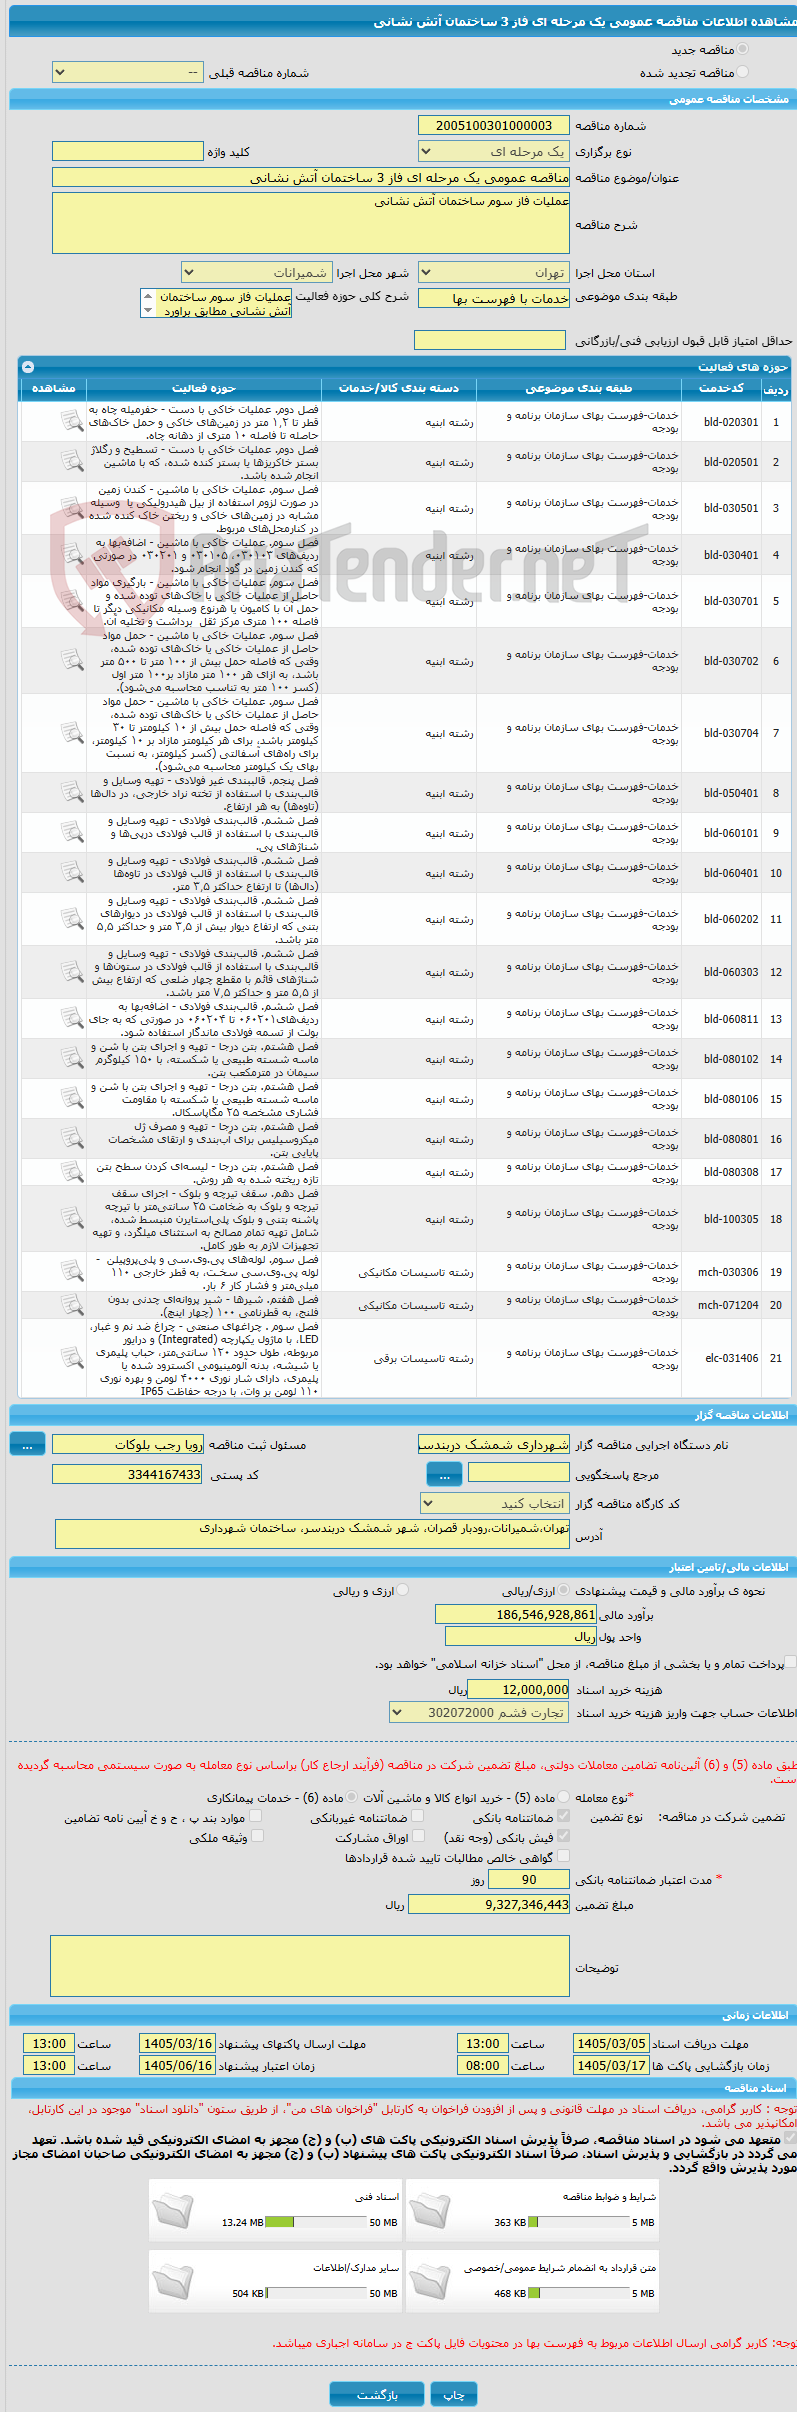This screenshot has height=2412, width=797.
Task: Open view icon for row bld-060101
Action: (x=72, y=833)
